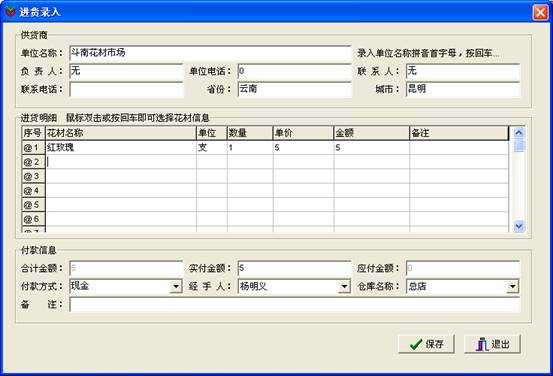The height and width of the screenshot is (376, 553).
Task: Click the 序号 column header
Action: (x=34, y=133)
